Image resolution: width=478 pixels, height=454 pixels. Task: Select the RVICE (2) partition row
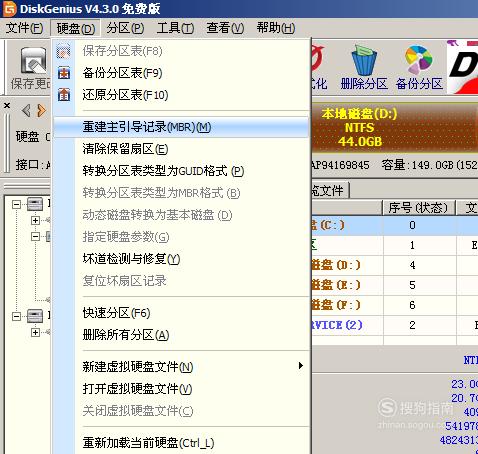coord(395,325)
